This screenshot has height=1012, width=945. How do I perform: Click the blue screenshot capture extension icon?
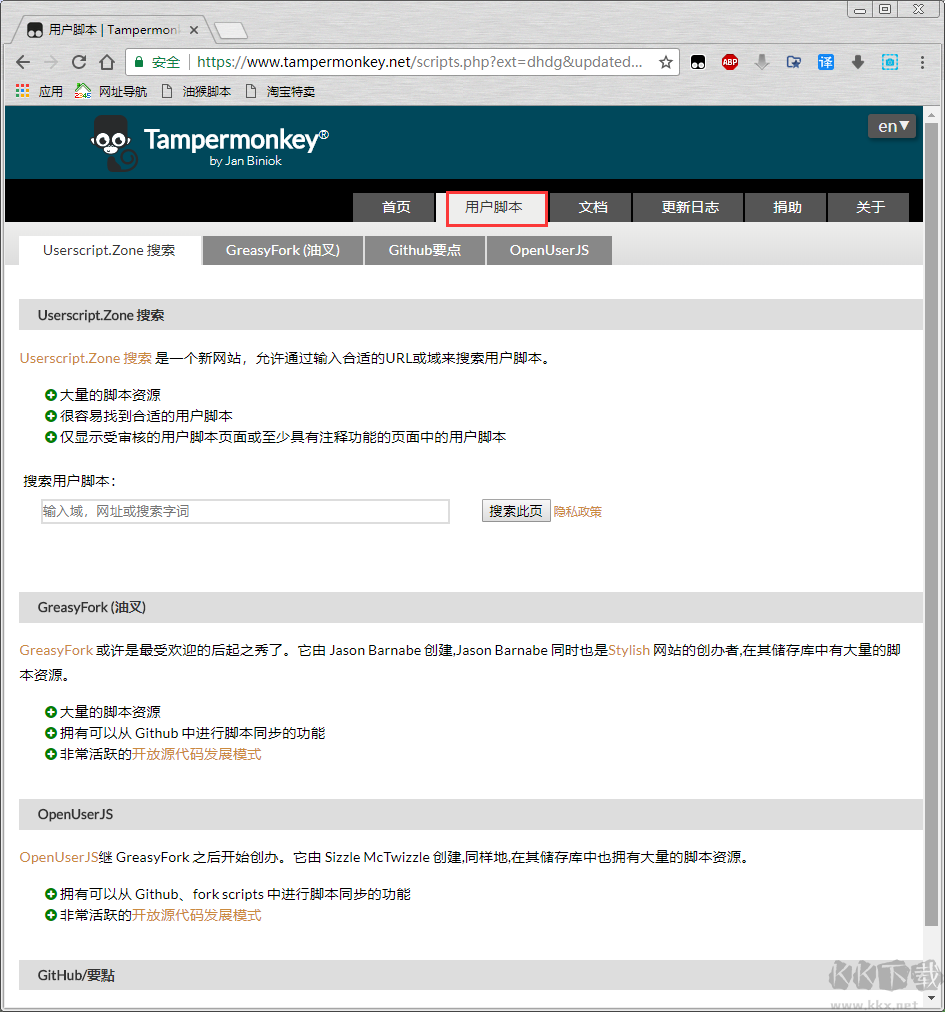point(890,62)
